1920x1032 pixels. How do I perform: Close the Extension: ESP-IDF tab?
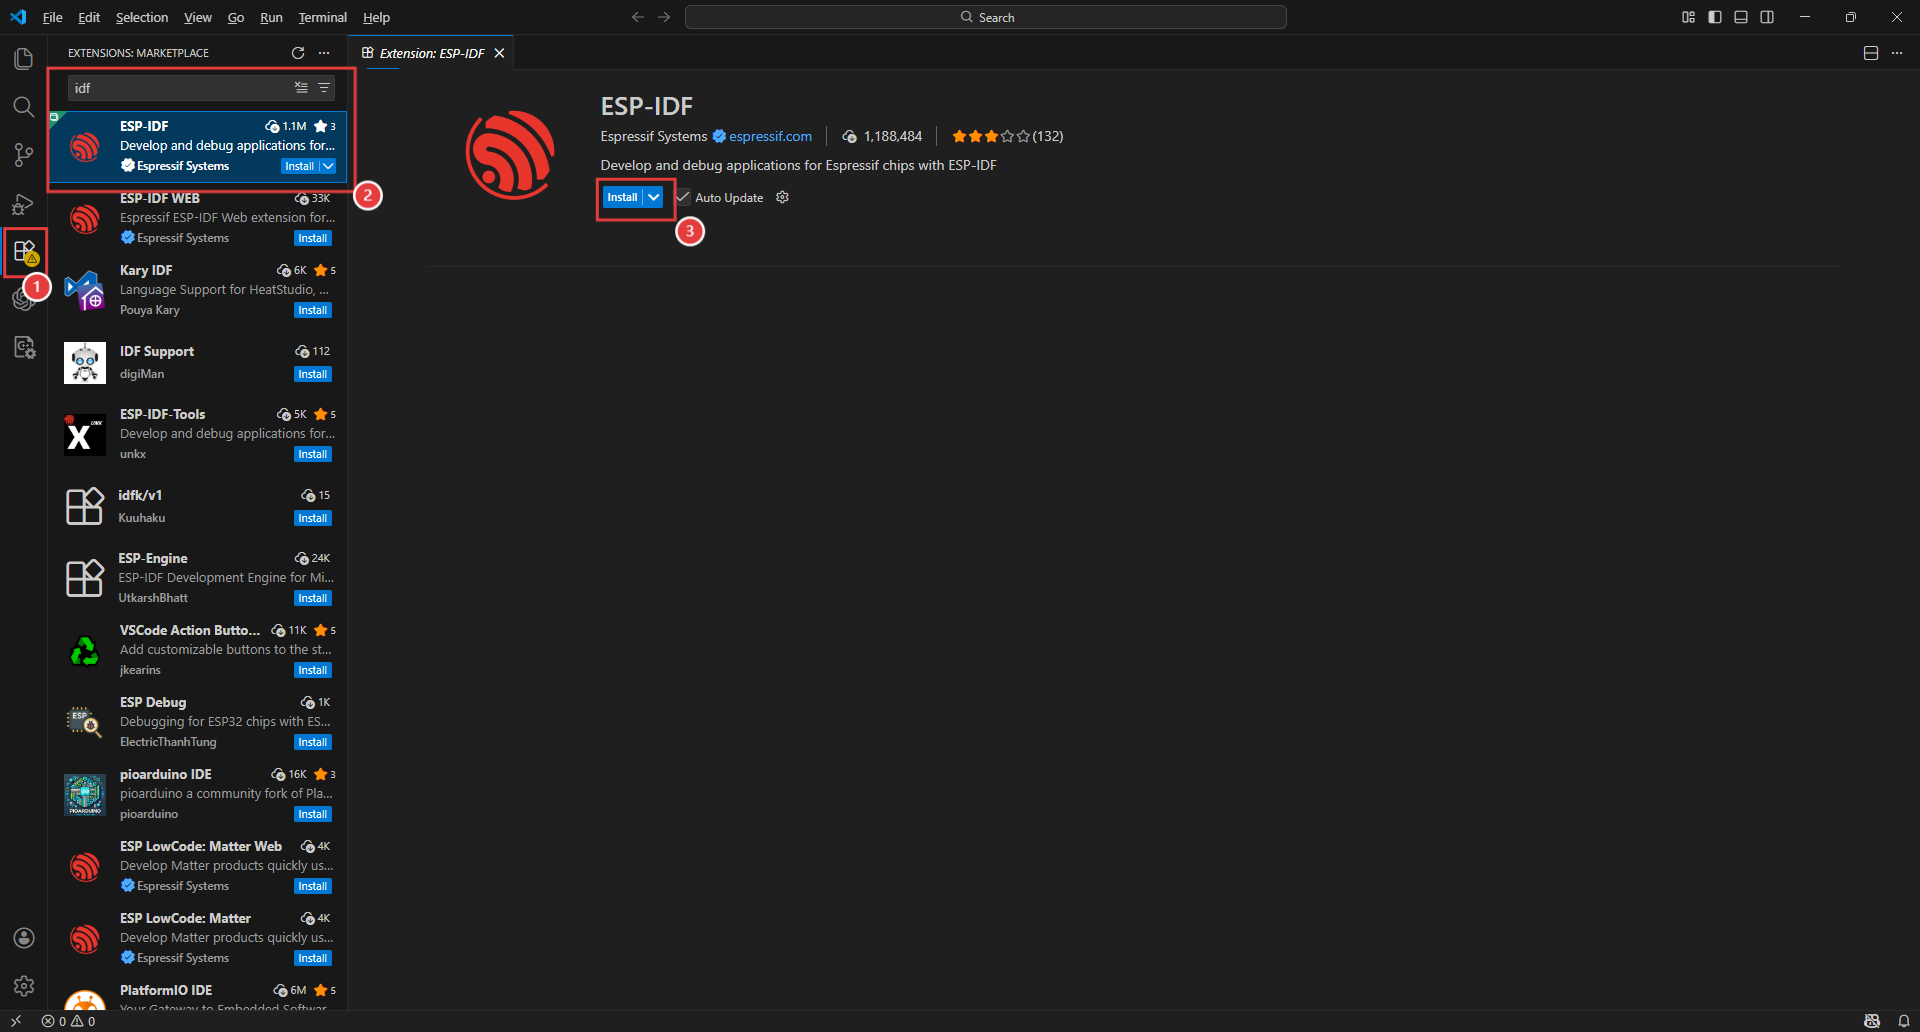pyautogui.click(x=499, y=53)
